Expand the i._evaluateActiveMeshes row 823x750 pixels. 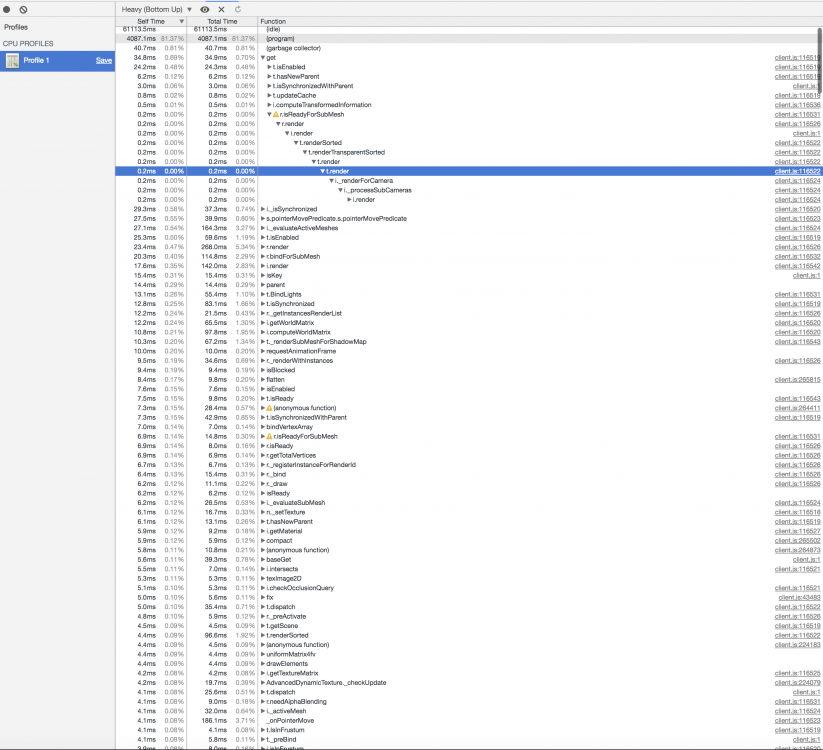point(263,228)
